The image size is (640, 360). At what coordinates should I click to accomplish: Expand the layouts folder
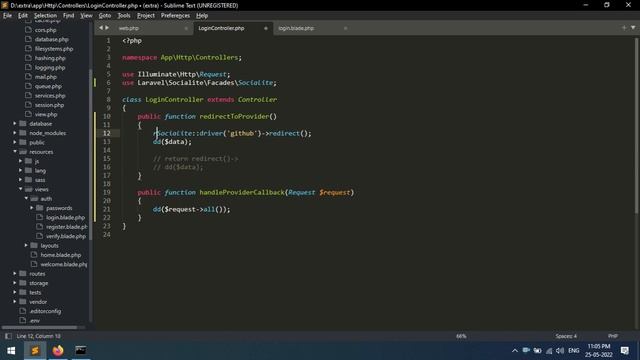[x=26, y=245]
